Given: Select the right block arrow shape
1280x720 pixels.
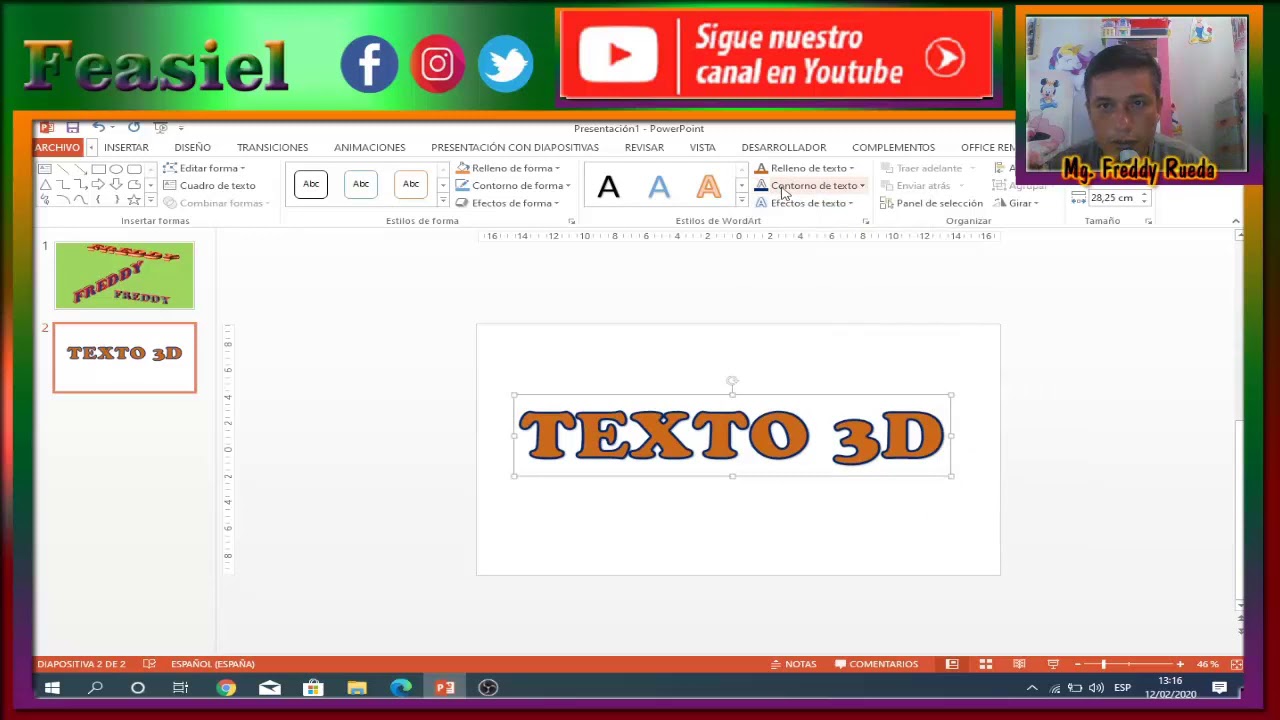Looking at the screenshot, I should point(99,185).
